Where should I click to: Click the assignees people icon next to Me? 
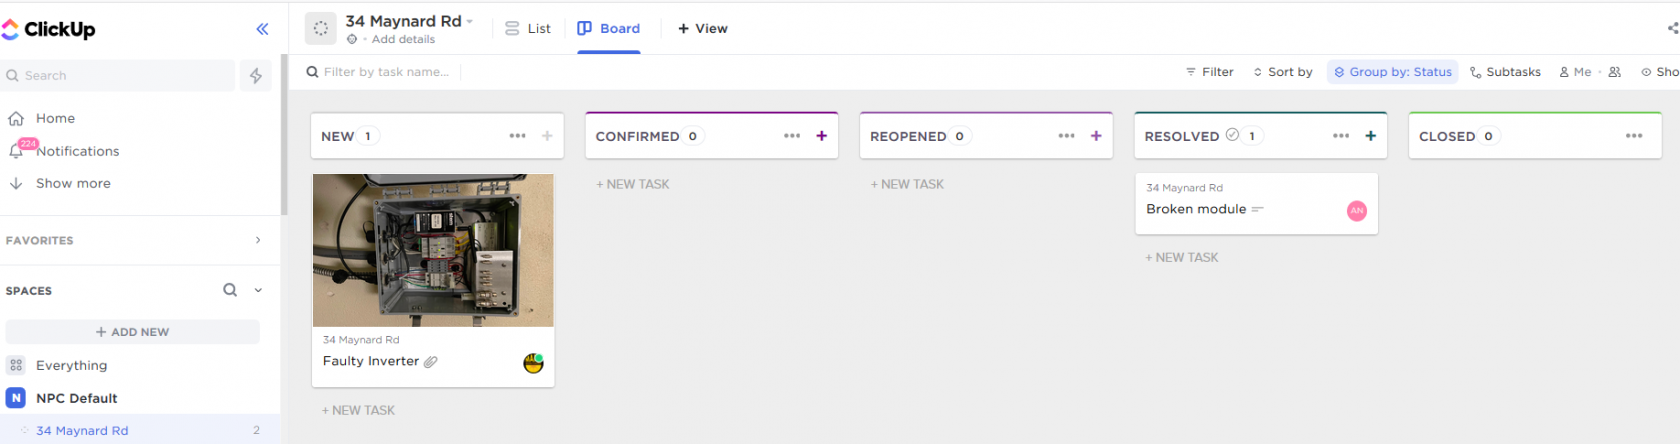click(x=1615, y=72)
